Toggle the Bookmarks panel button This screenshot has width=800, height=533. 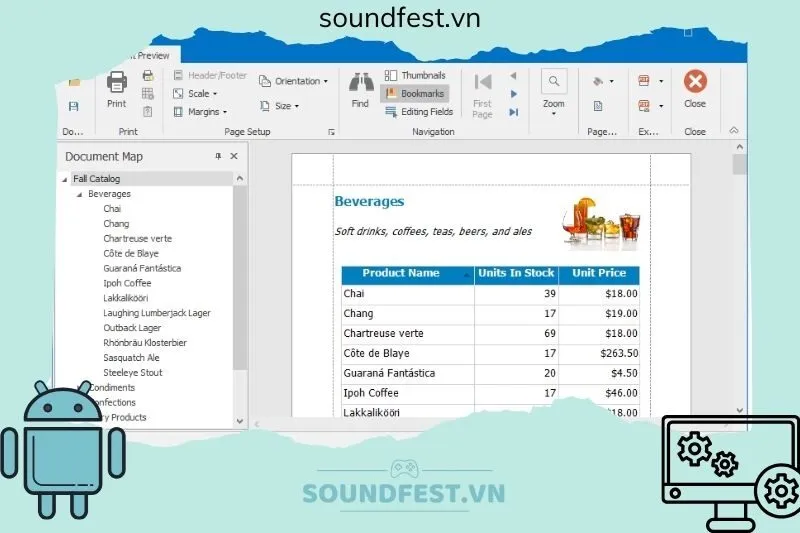click(x=415, y=94)
